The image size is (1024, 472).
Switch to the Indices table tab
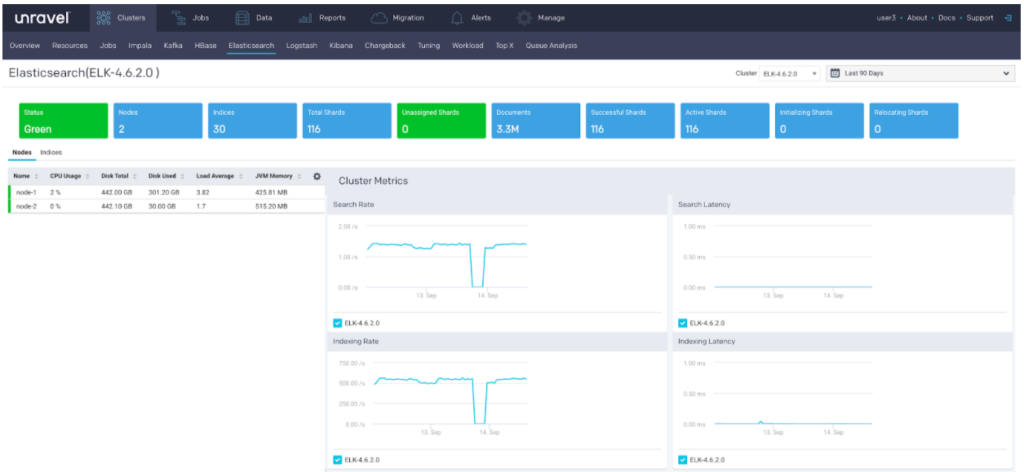pyautogui.click(x=52, y=152)
